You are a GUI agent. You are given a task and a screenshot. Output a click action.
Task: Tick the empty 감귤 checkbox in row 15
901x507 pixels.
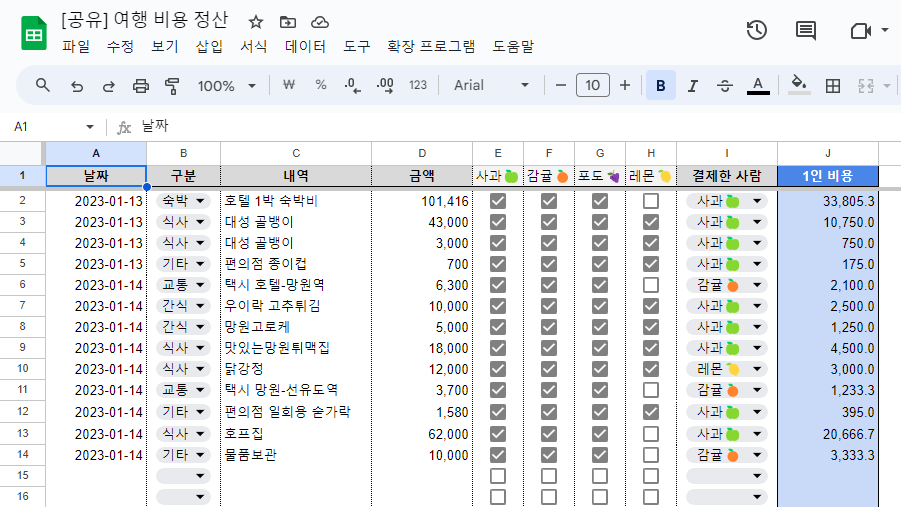(x=549, y=476)
